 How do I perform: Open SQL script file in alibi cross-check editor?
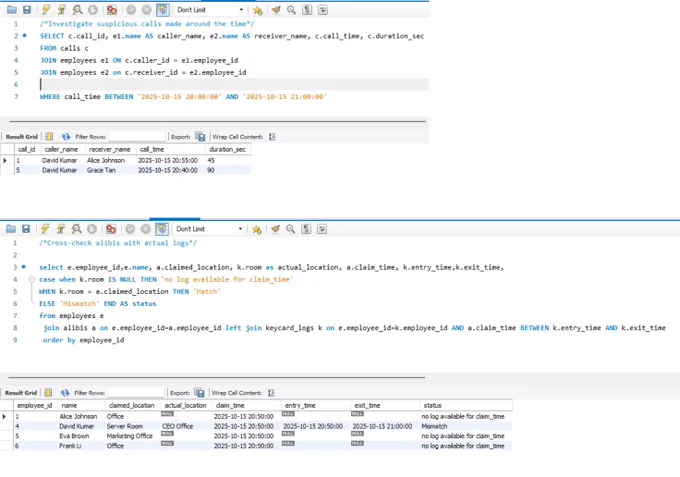point(11,229)
